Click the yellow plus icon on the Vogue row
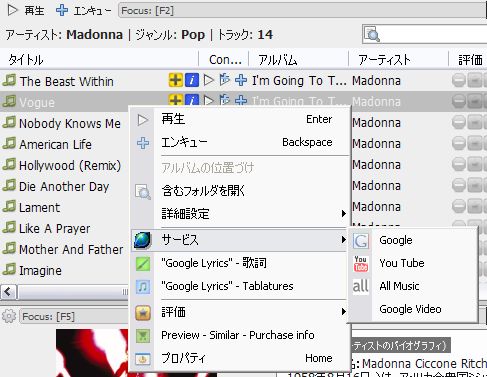 175,100
